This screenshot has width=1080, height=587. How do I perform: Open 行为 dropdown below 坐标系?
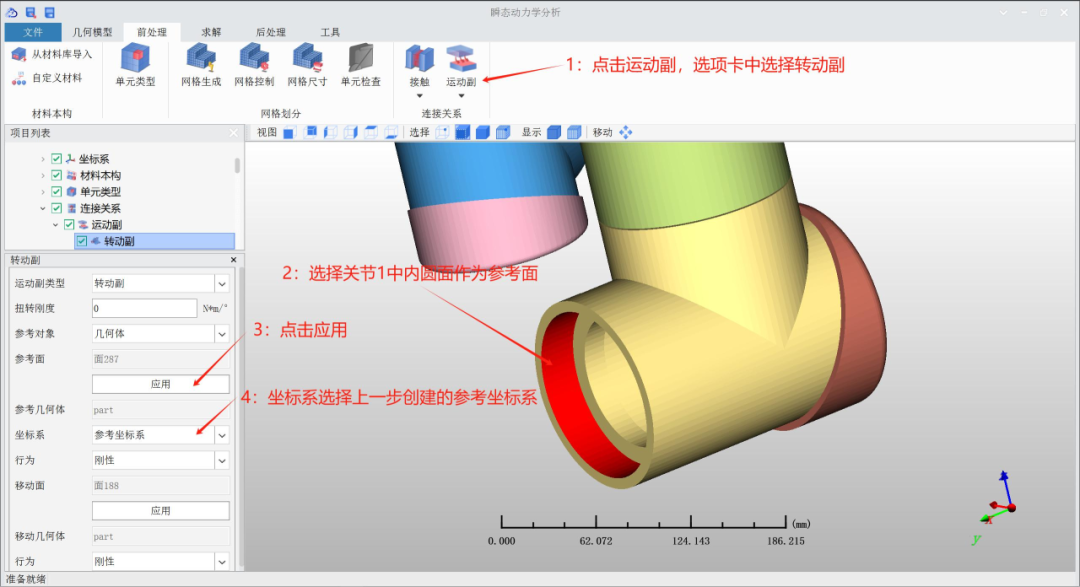point(222,461)
